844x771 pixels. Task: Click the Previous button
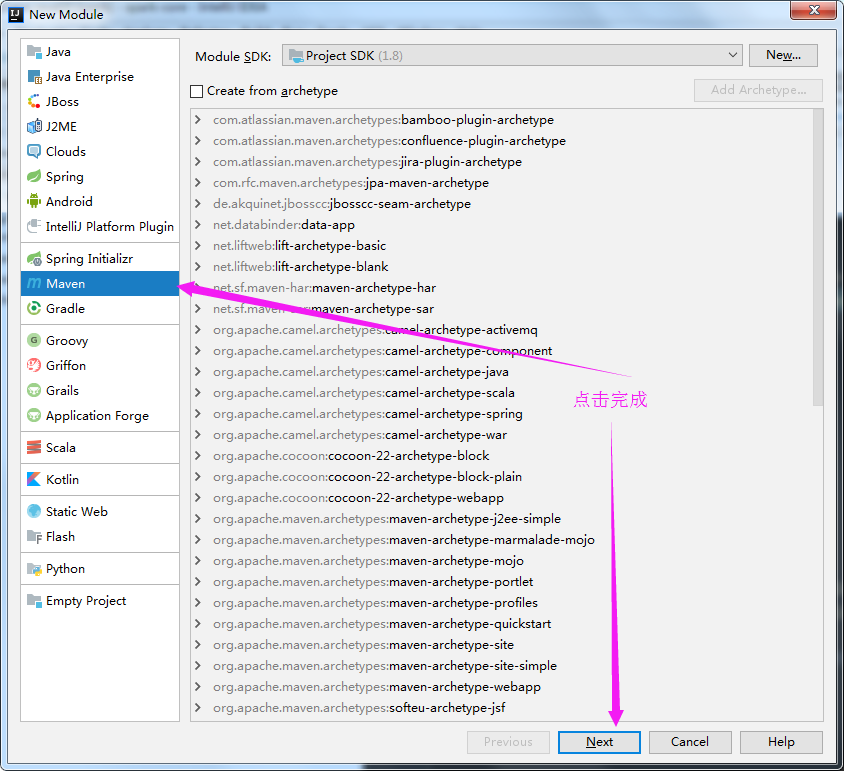[x=508, y=742]
